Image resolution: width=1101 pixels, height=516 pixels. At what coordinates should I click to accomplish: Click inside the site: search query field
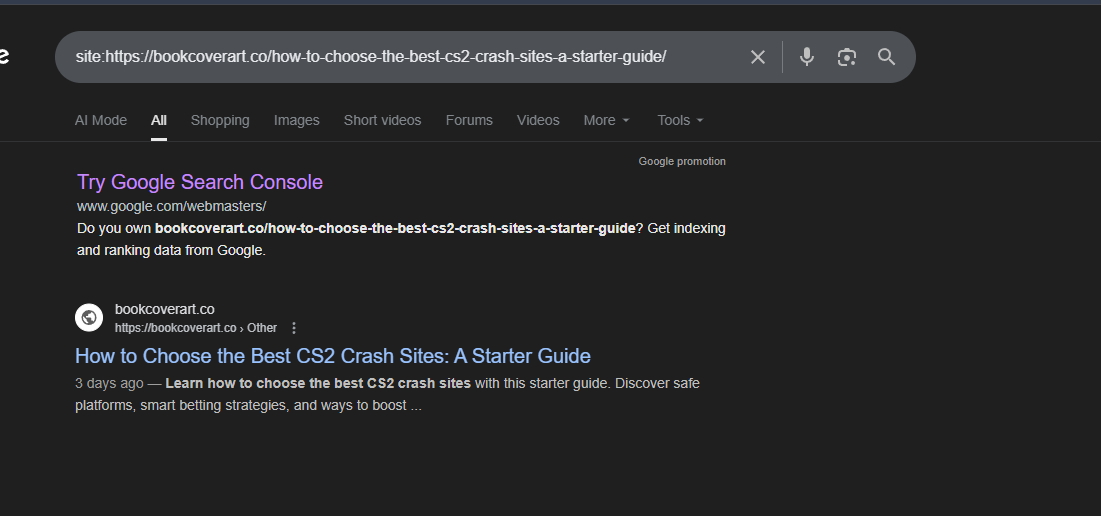[400, 57]
